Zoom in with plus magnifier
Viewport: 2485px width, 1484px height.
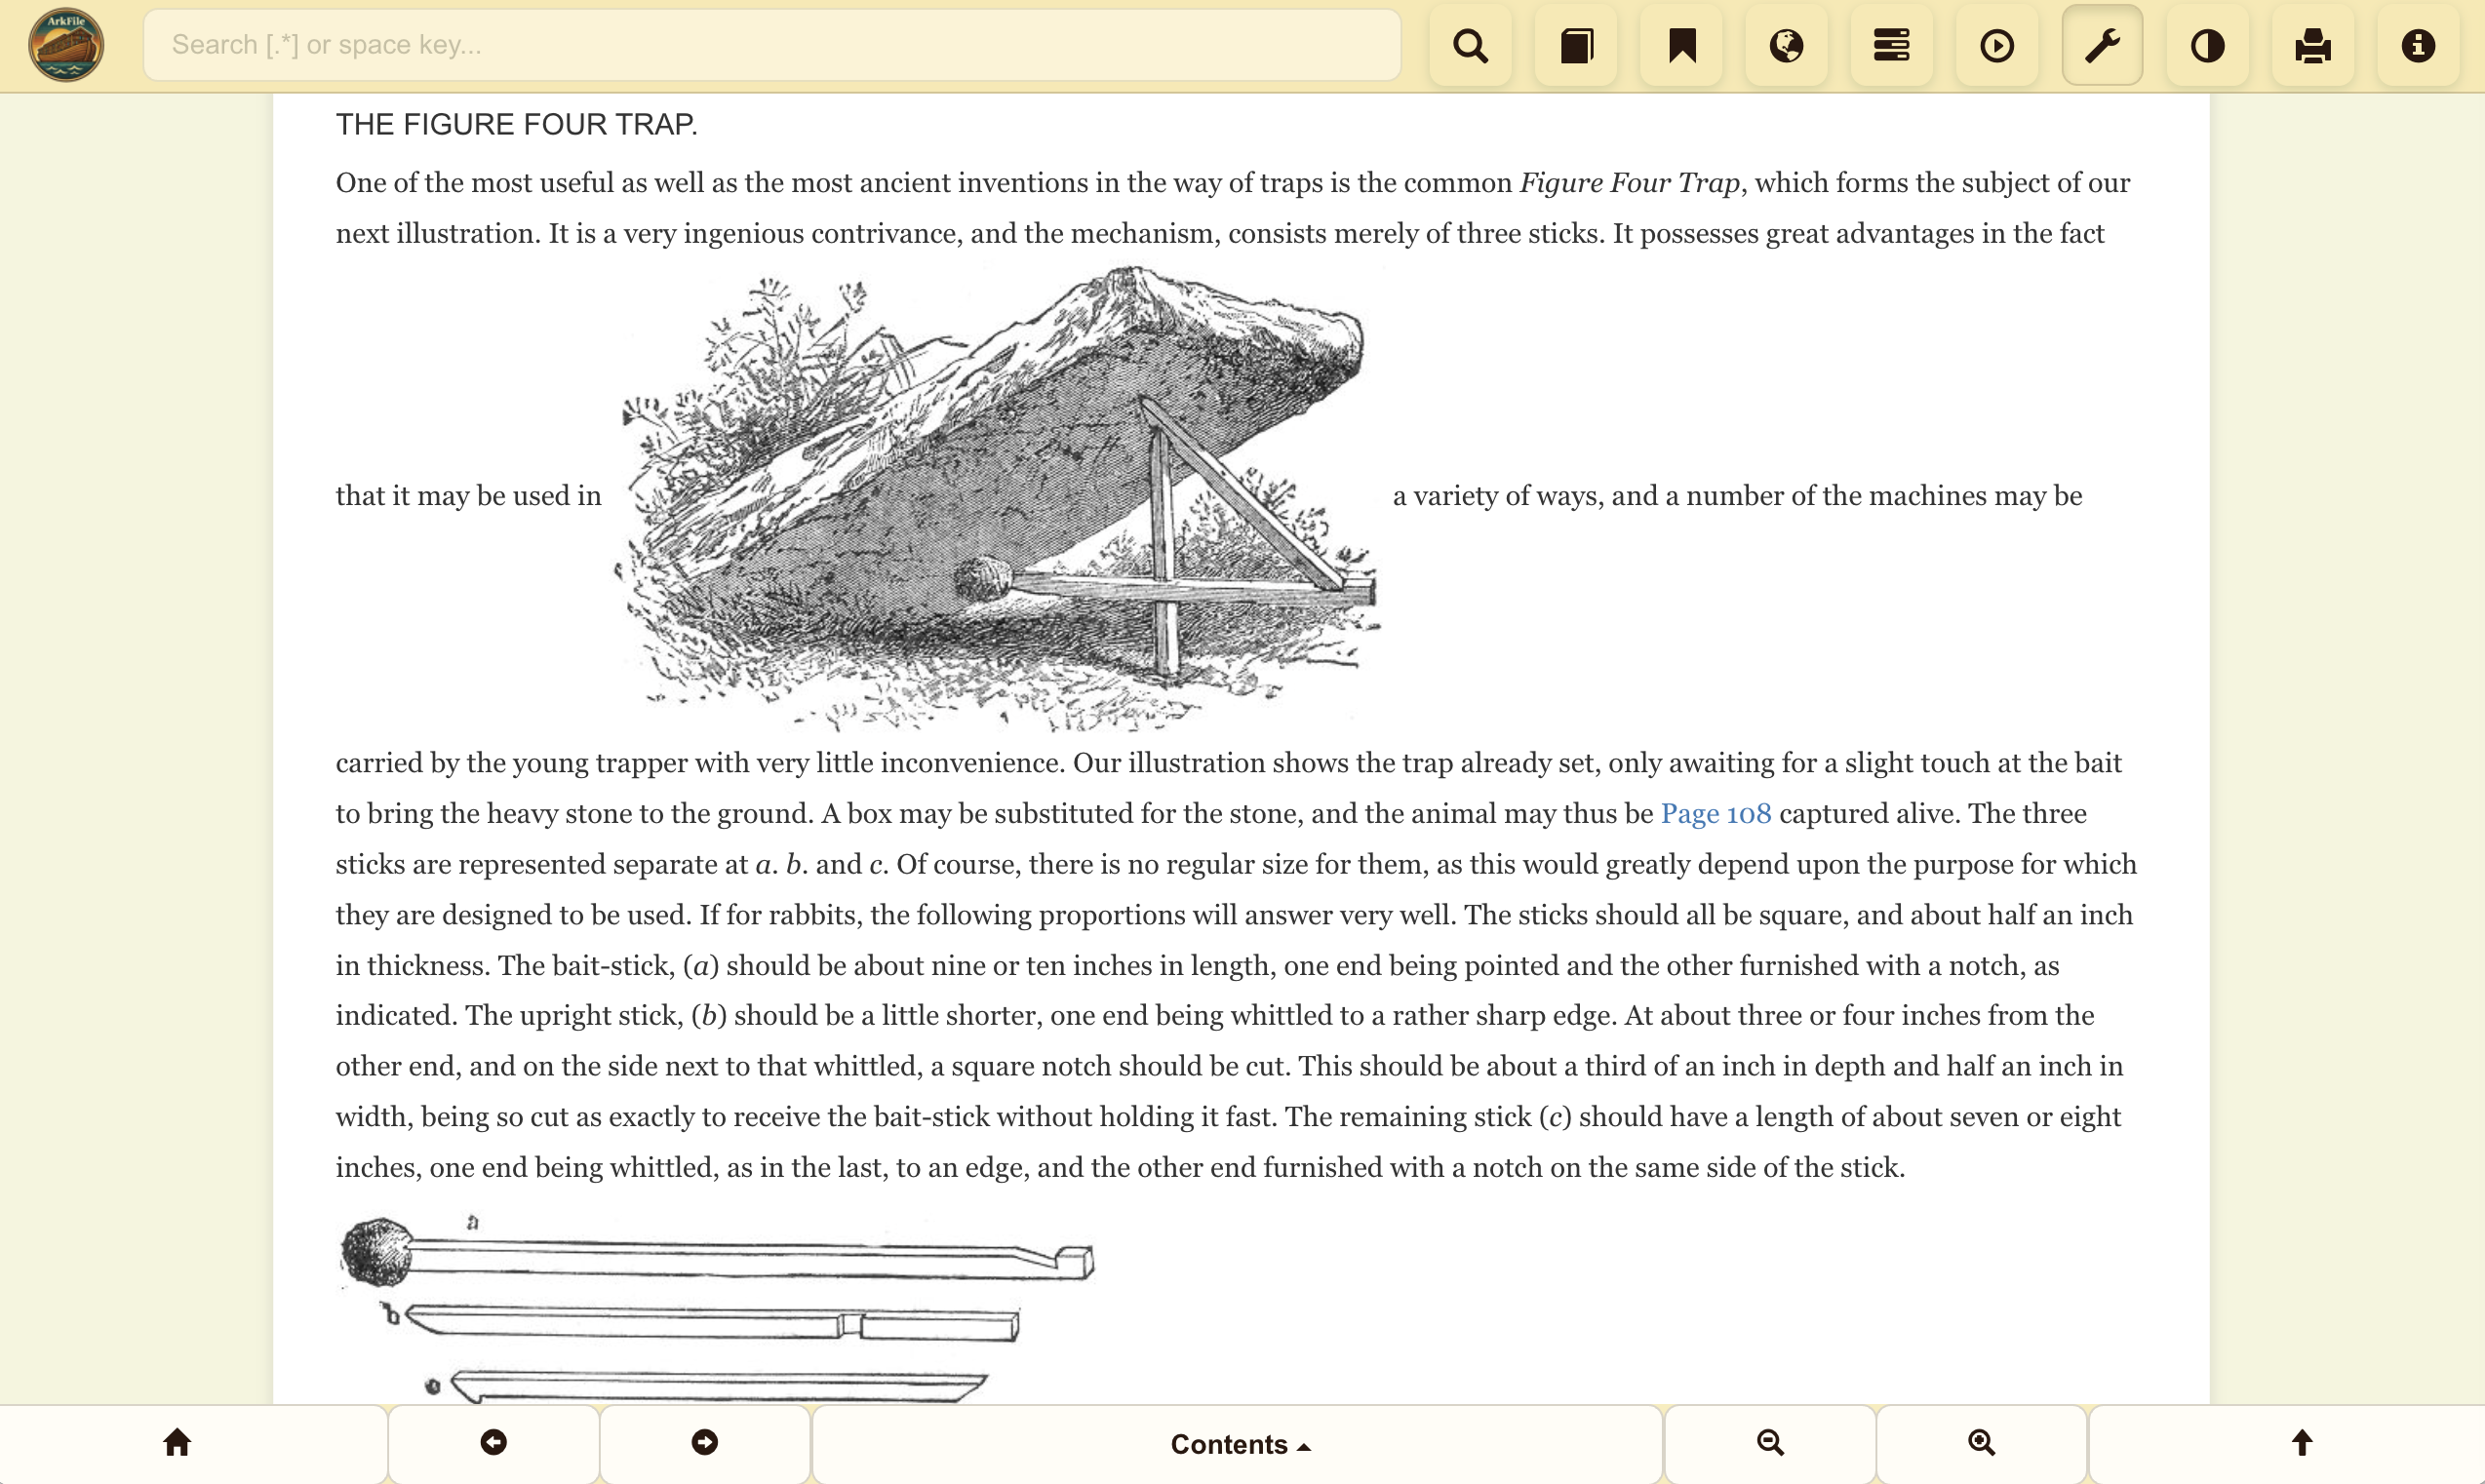tap(1981, 1442)
